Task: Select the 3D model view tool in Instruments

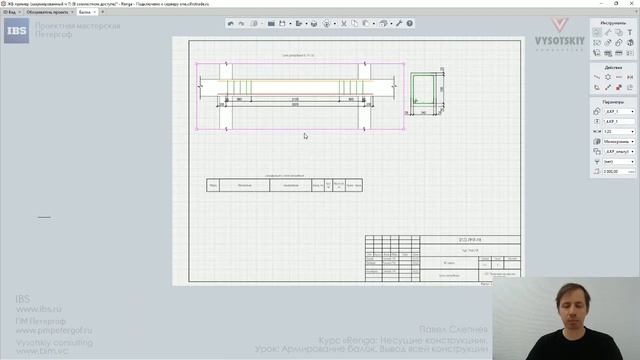Action: point(630,42)
